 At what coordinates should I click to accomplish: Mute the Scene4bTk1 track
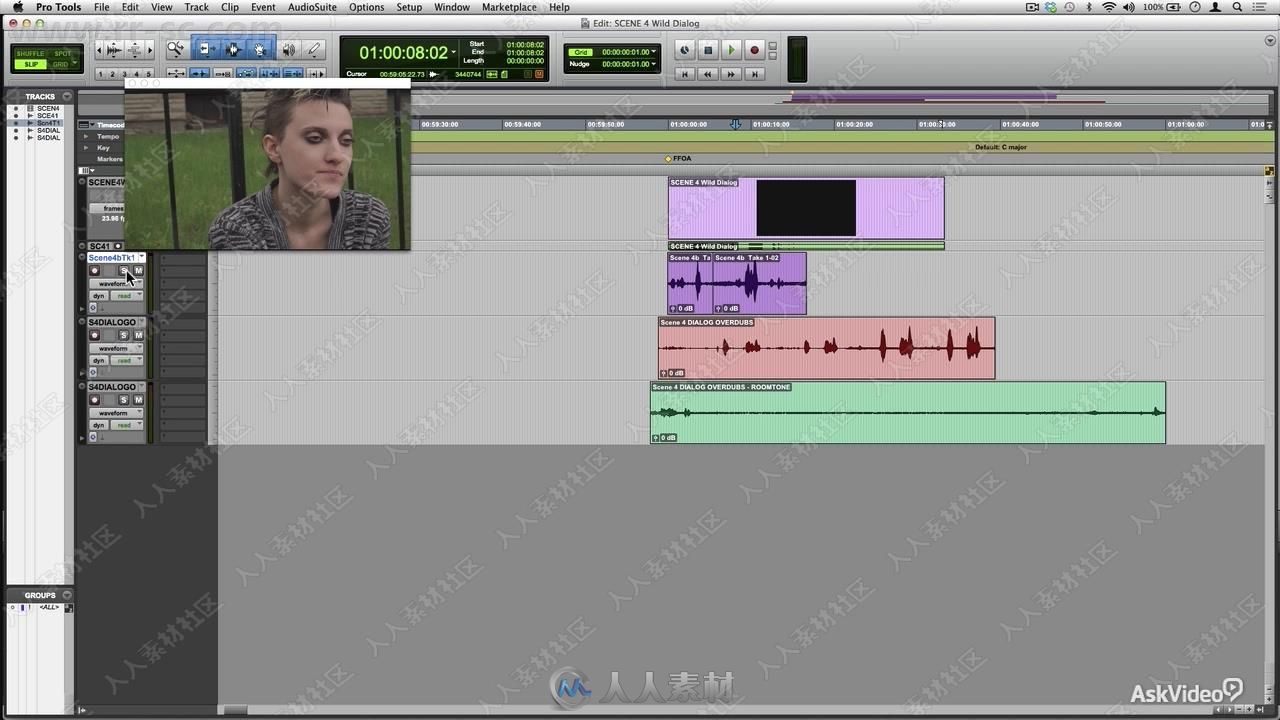[138, 271]
